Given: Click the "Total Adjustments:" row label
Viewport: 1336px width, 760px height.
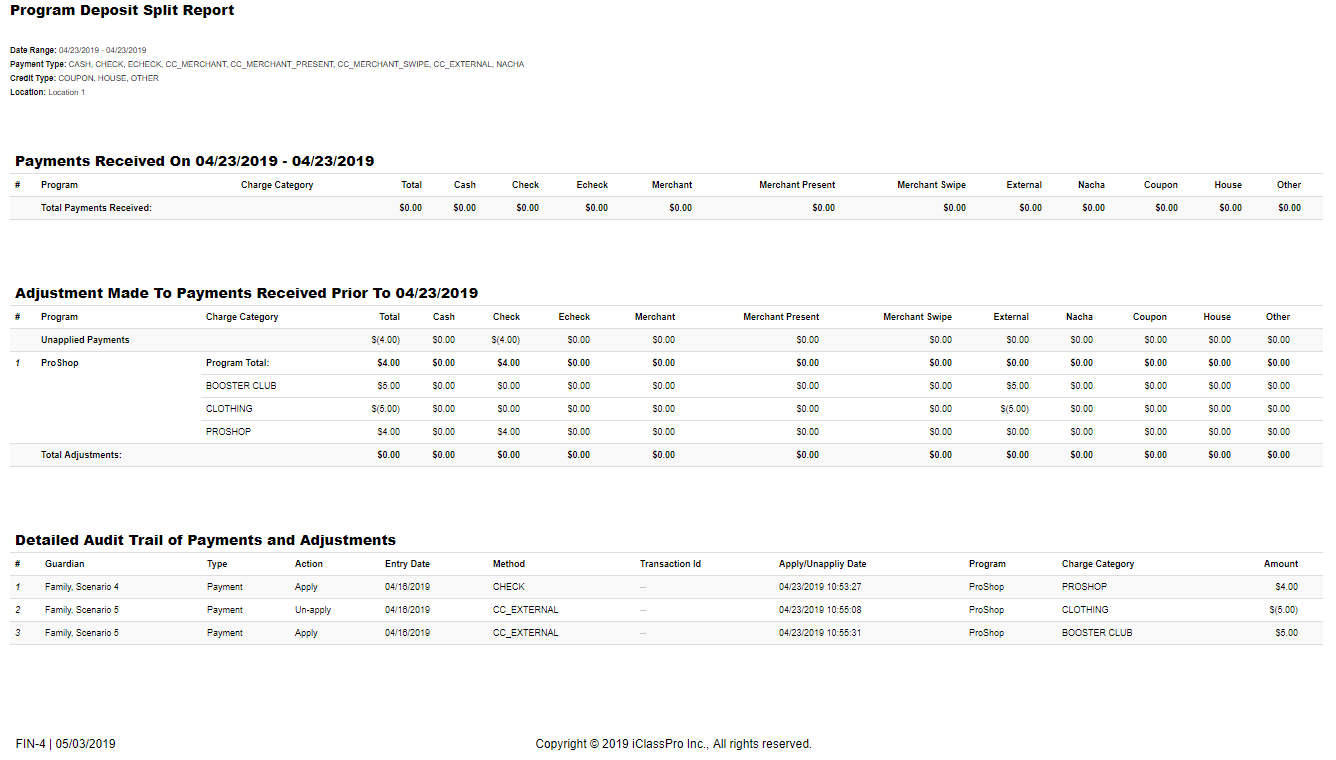Looking at the screenshot, I should (x=81, y=455).
